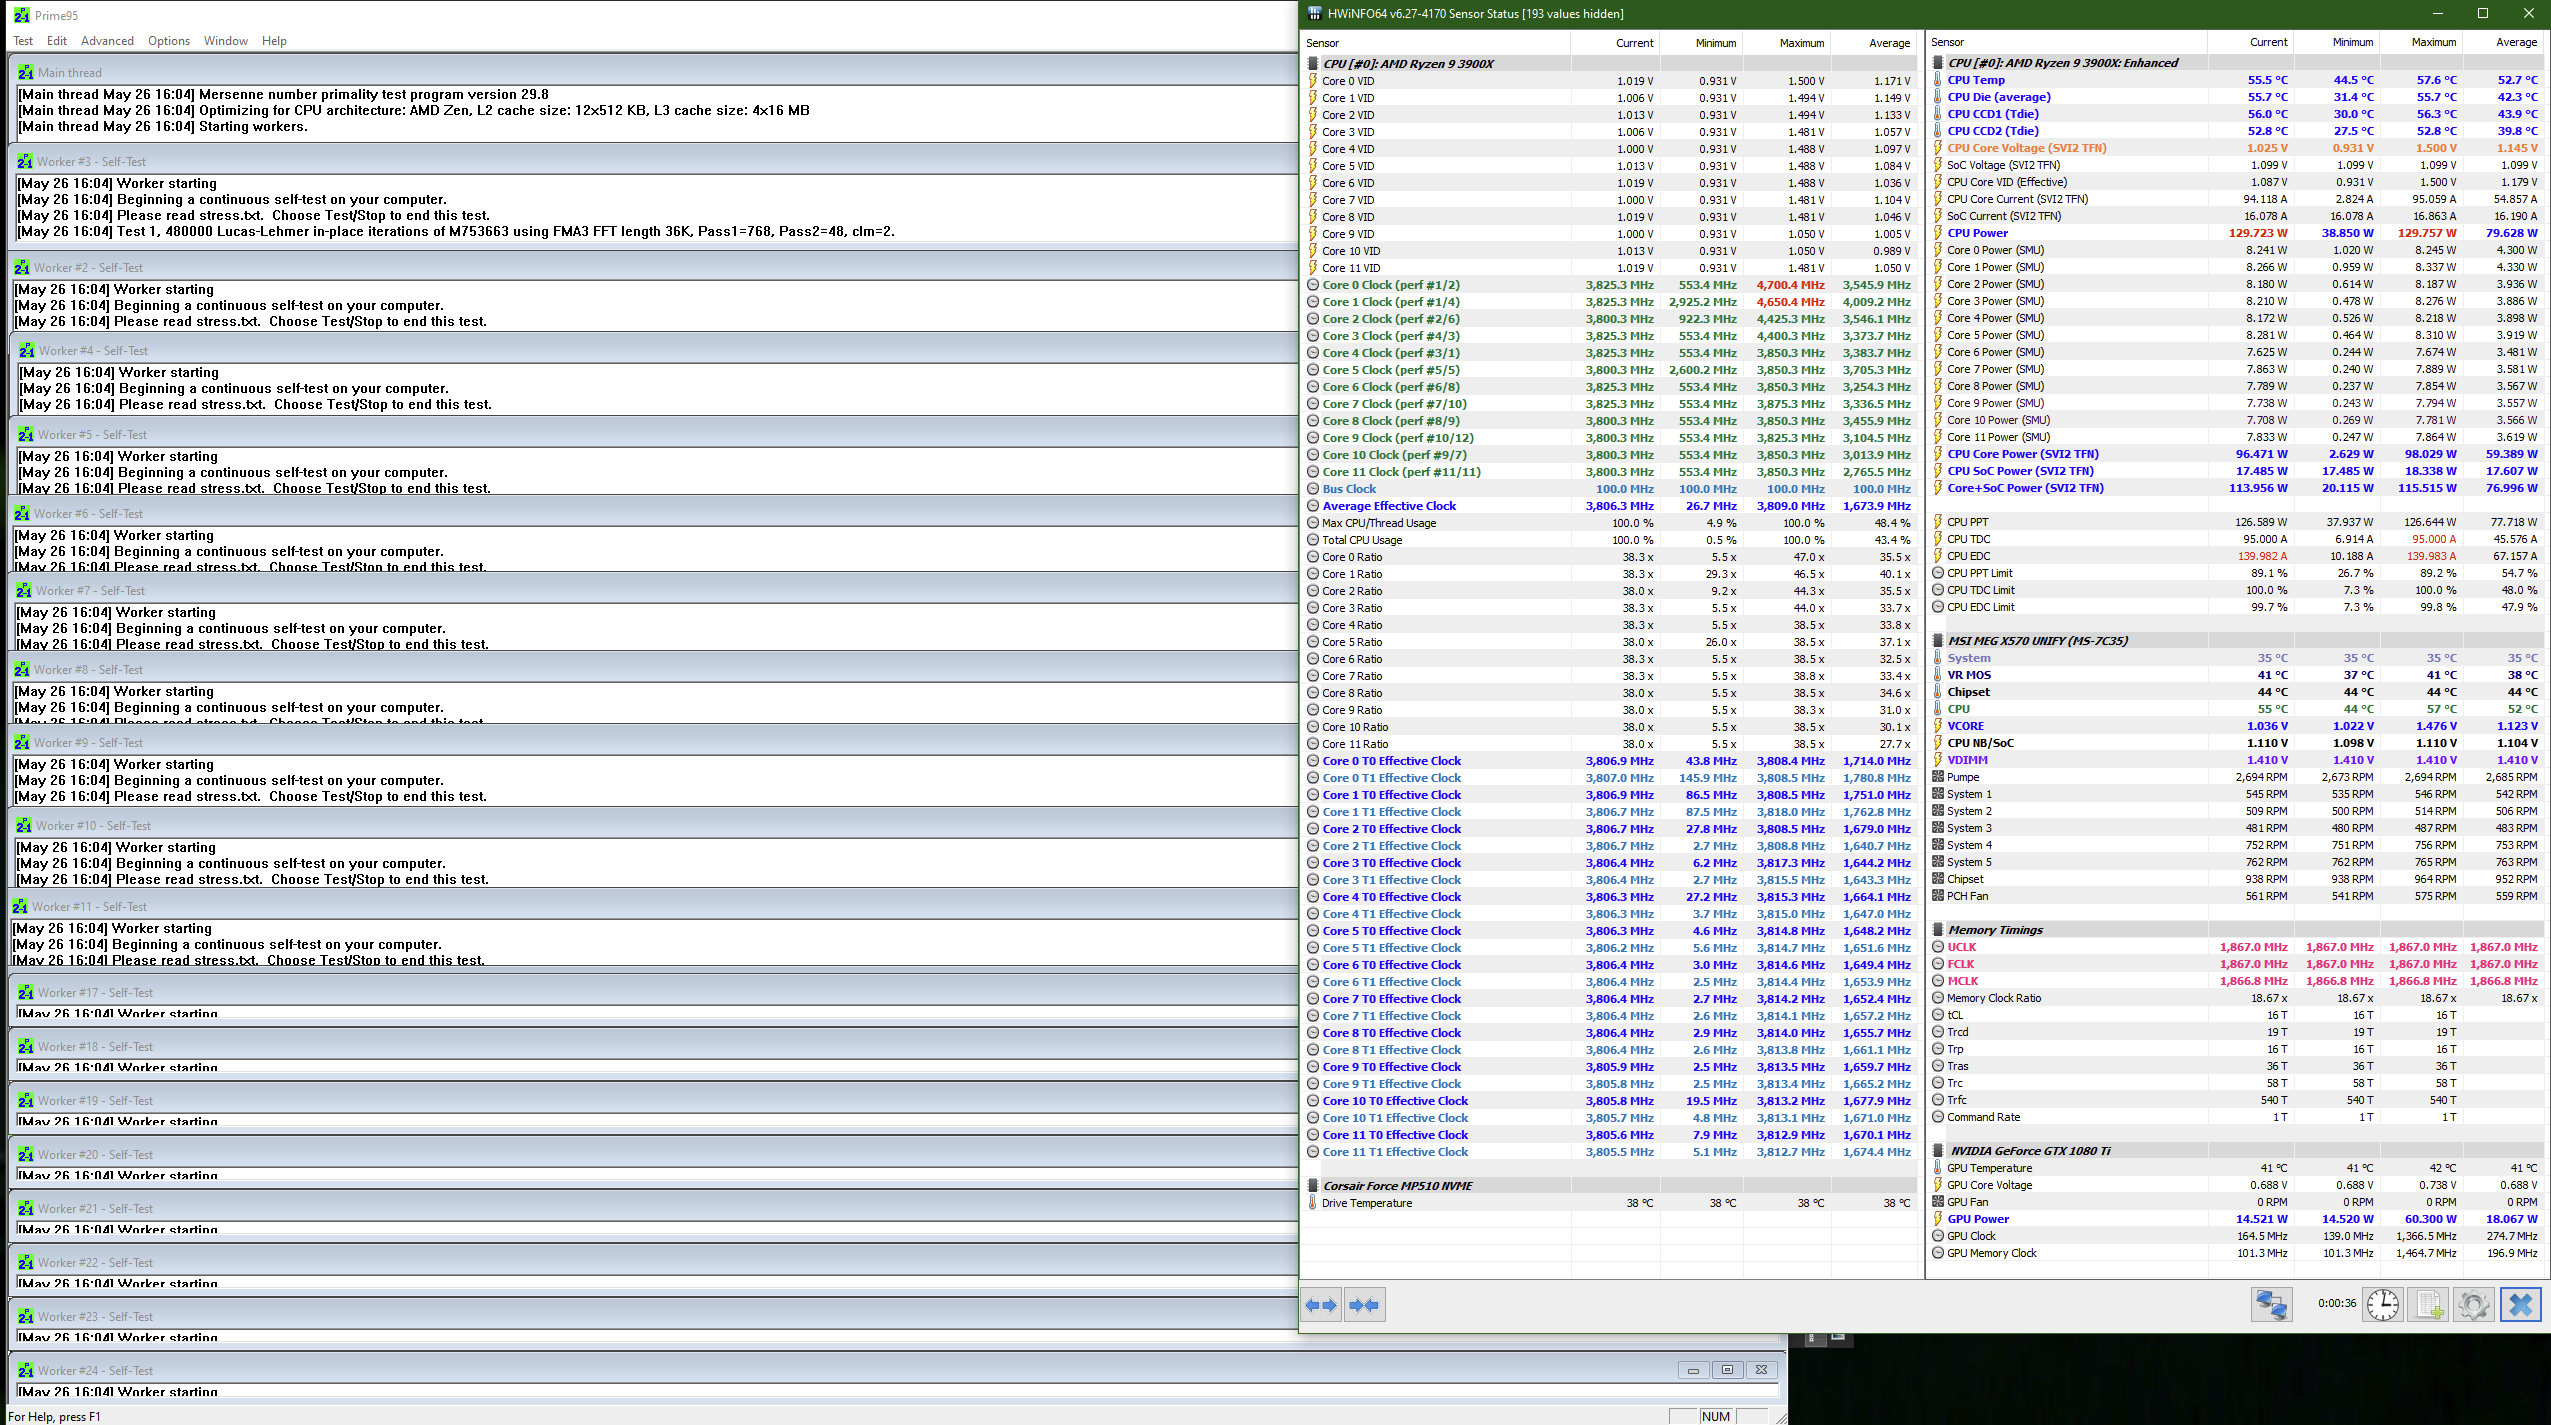Open the Options menu
Screen dimensions: 2551x1425
[168, 41]
